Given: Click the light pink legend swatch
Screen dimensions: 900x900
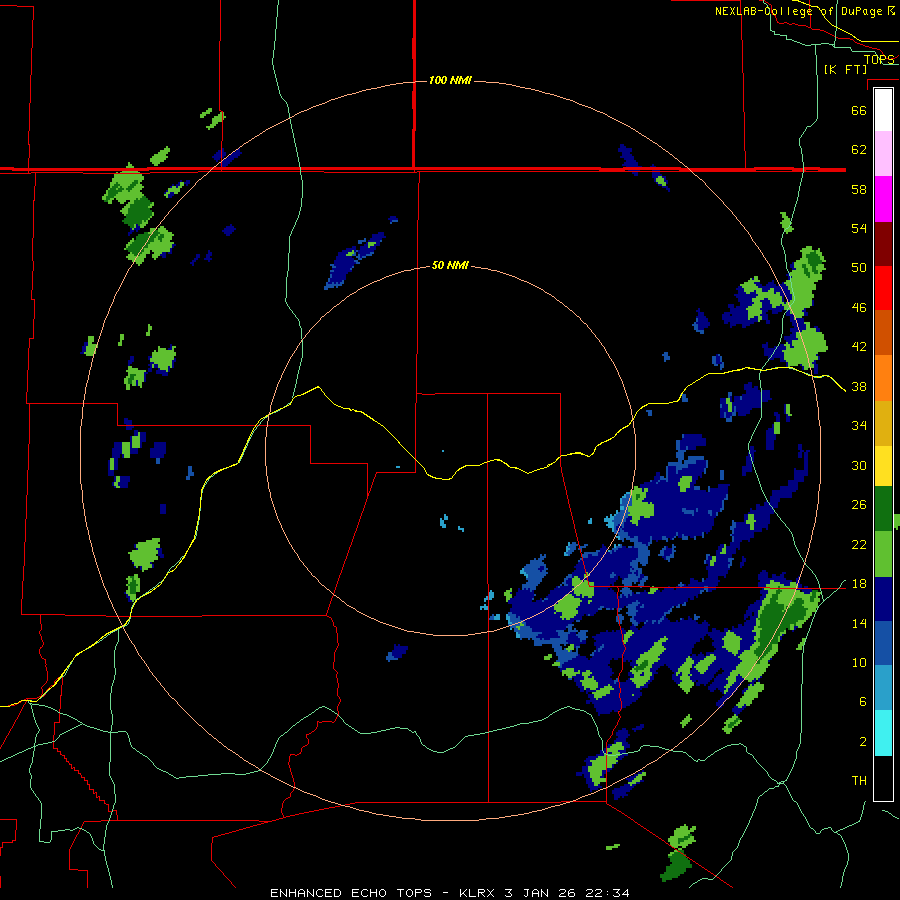Looking at the screenshot, I should (x=883, y=154).
